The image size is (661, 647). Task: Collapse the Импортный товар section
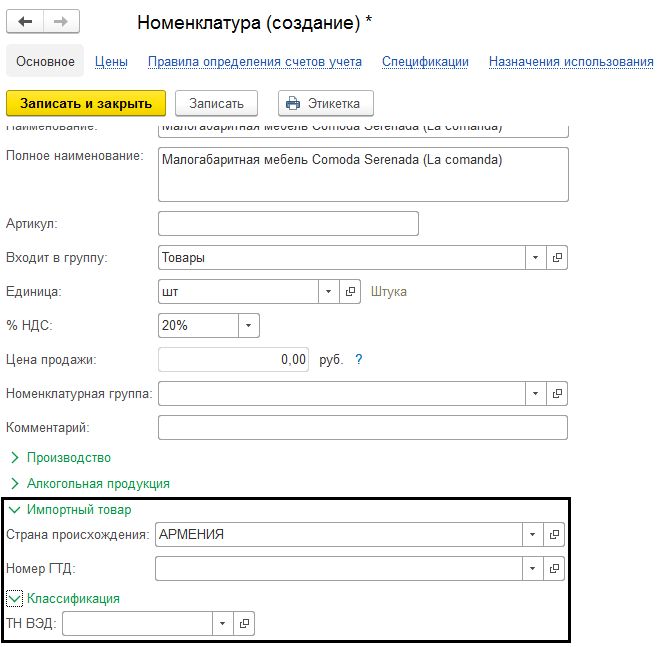click(70, 510)
